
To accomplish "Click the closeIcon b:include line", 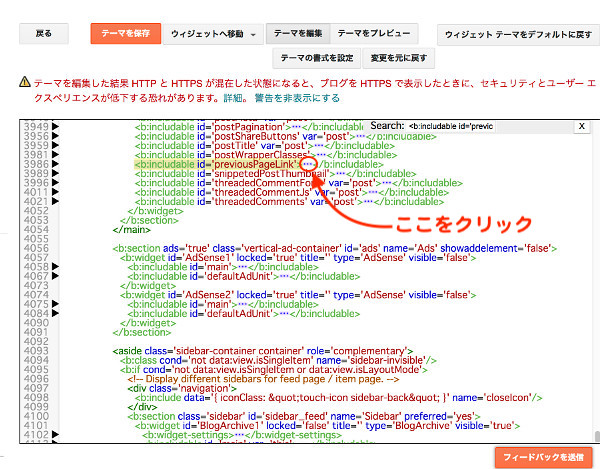I will coord(338,398).
